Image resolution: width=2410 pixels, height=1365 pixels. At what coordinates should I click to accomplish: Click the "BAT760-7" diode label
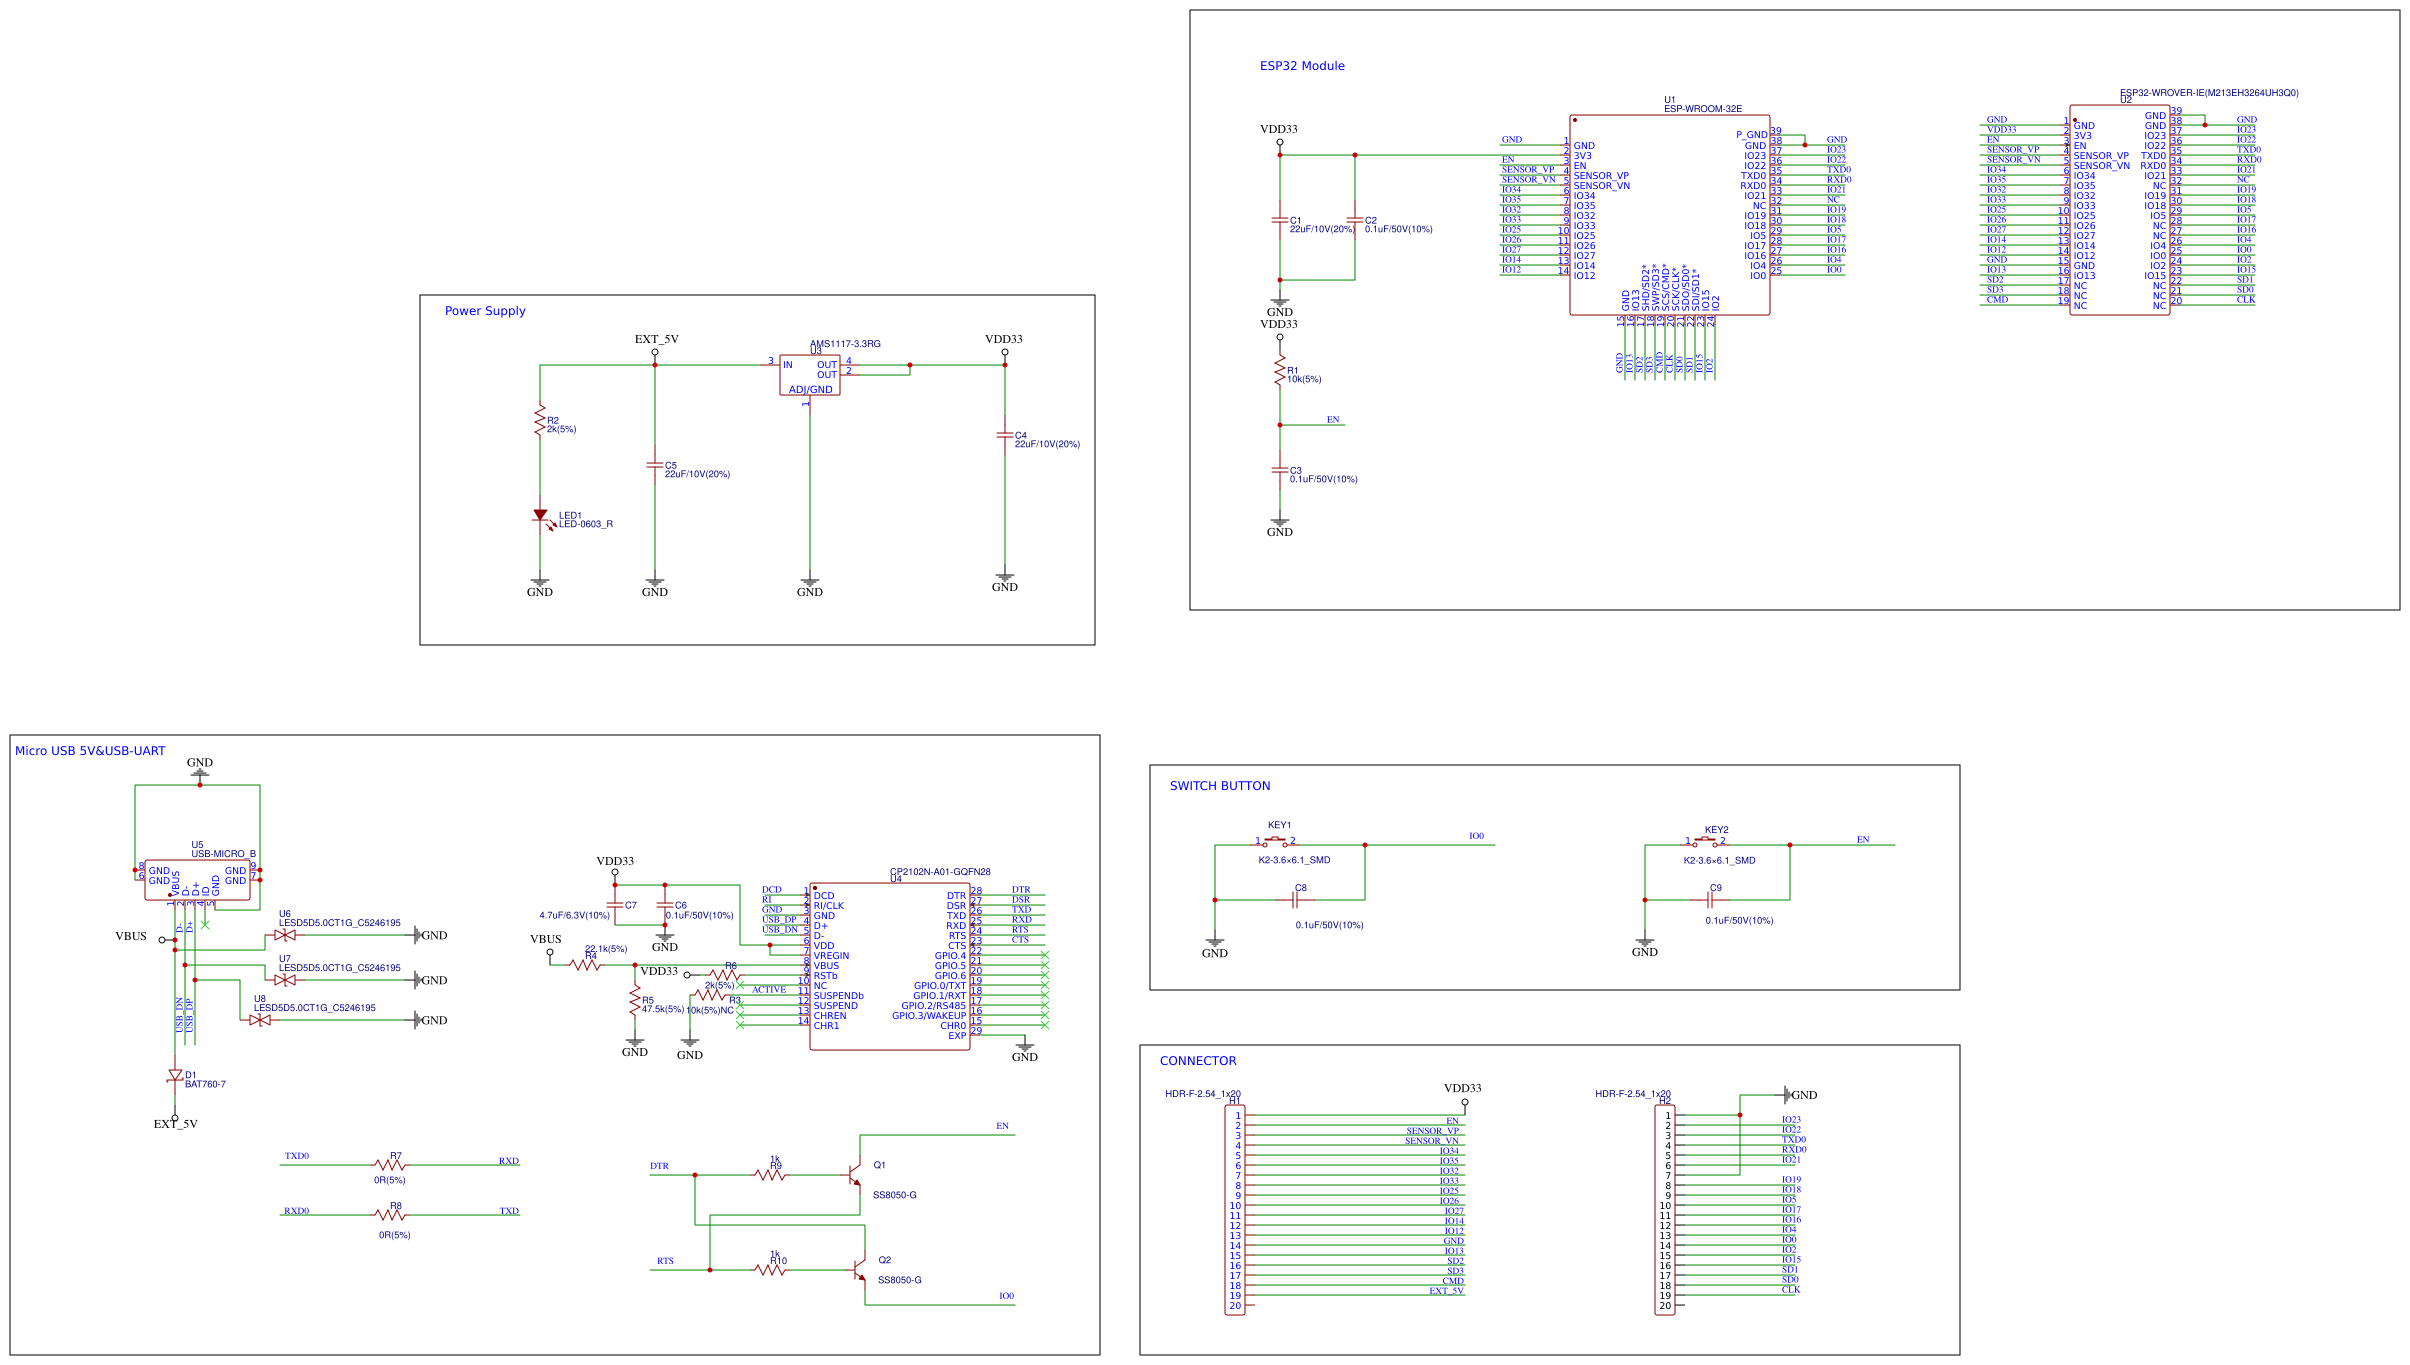coord(205,1084)
